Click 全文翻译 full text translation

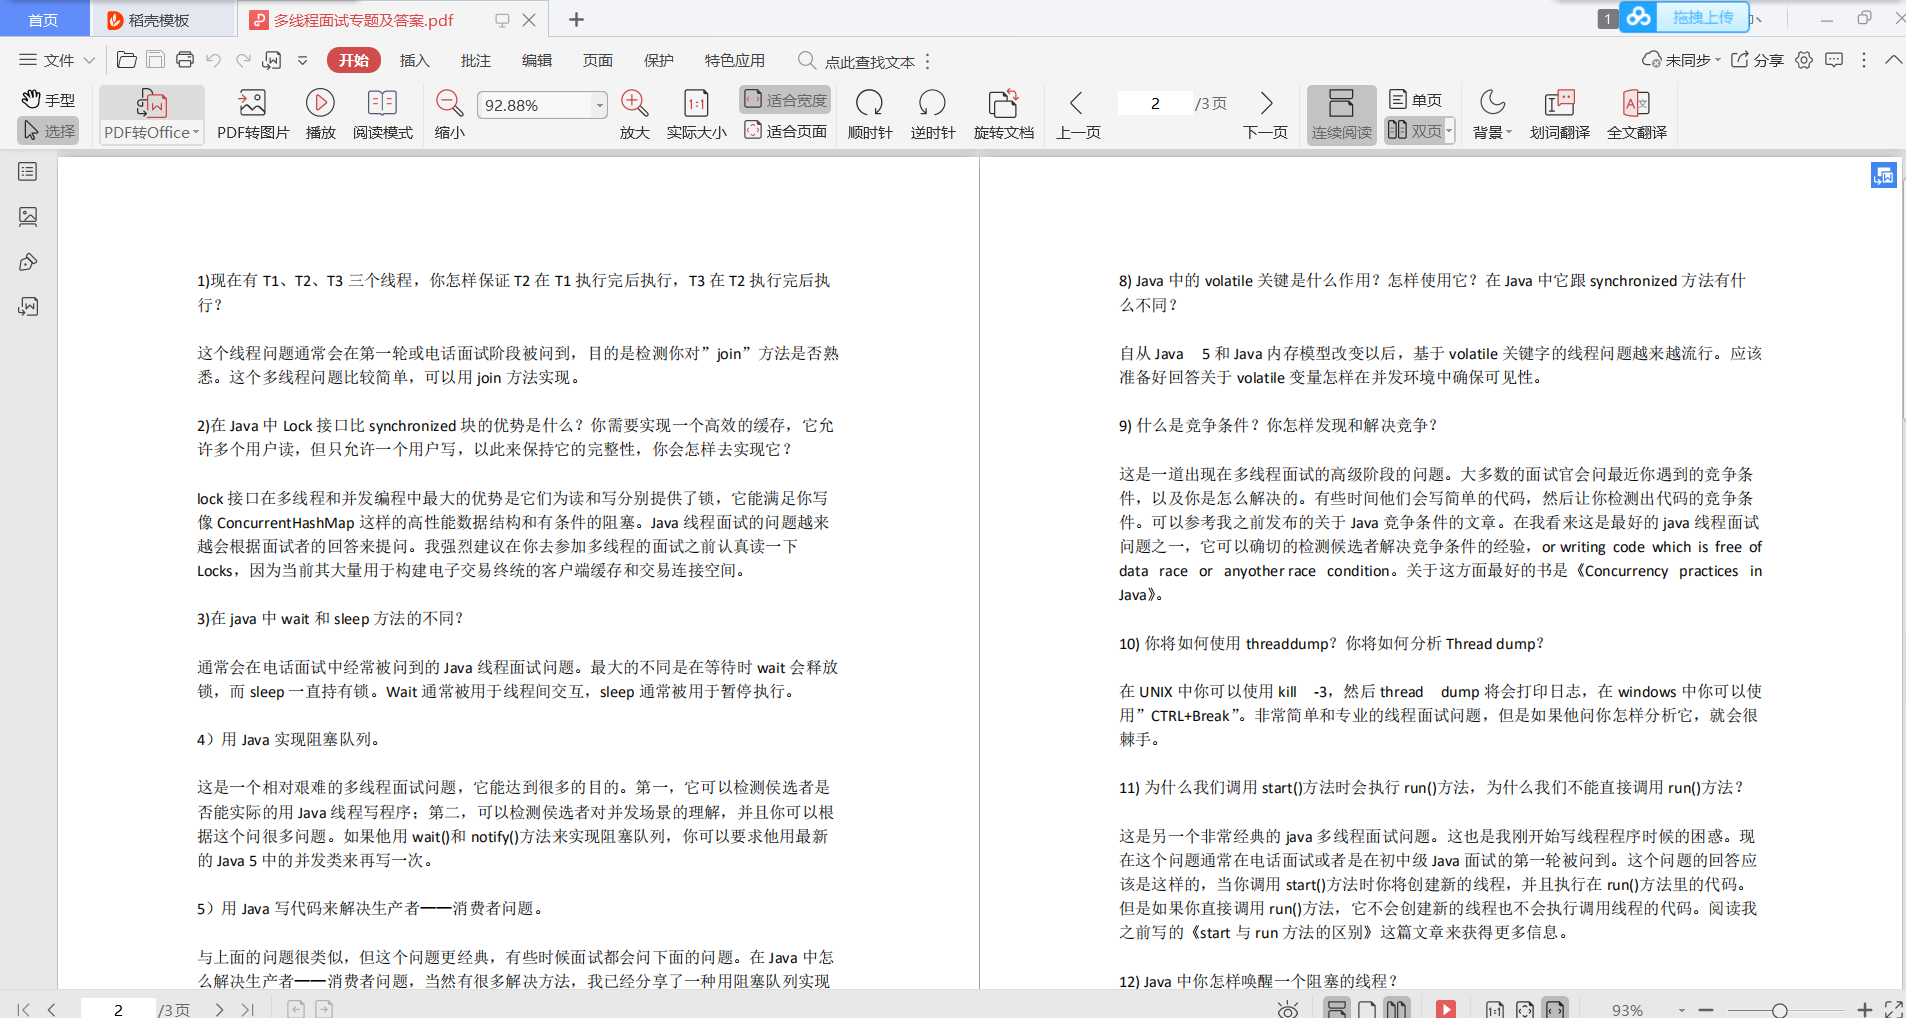tap(1636, 114)
